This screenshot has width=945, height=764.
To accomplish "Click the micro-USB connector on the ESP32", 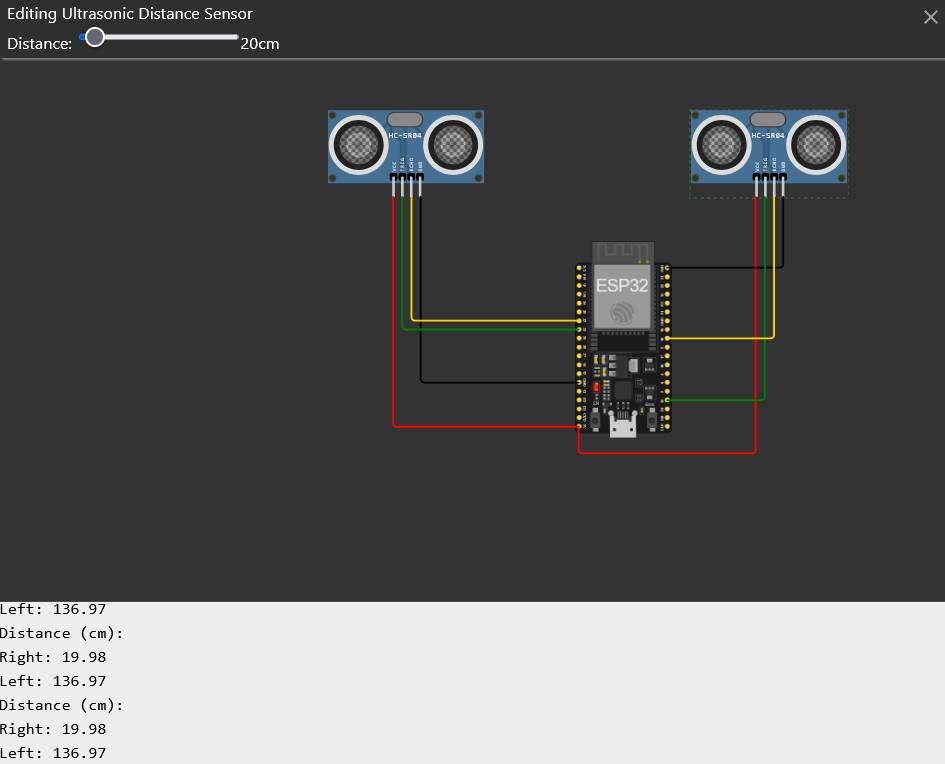I will 623,428.
